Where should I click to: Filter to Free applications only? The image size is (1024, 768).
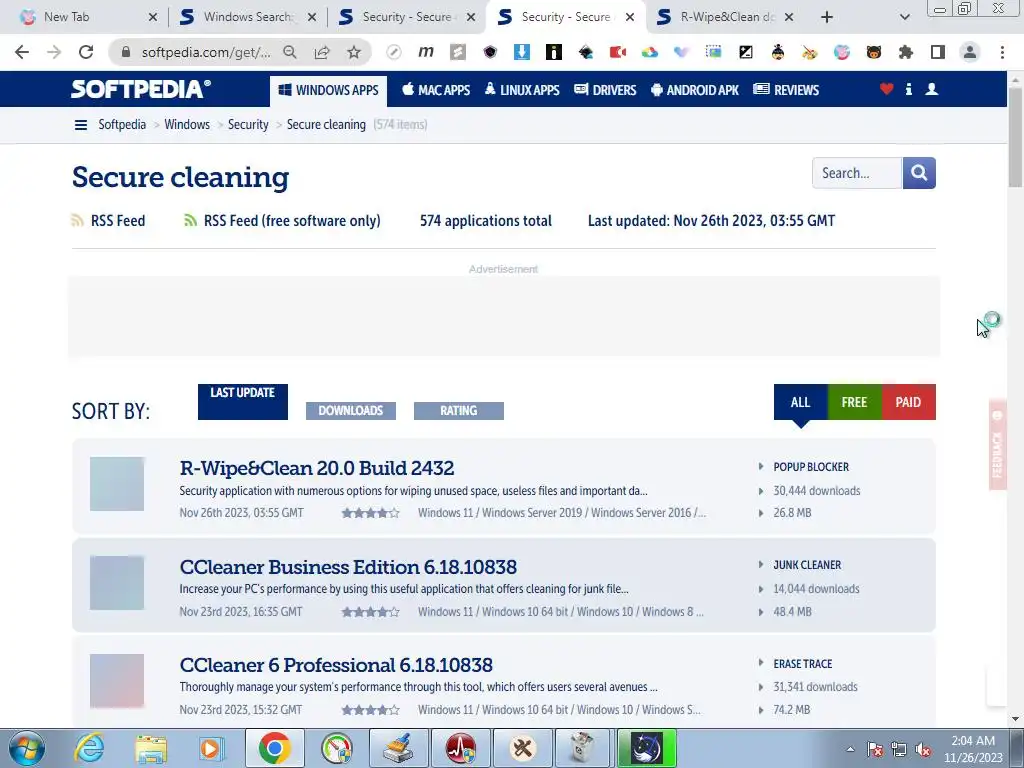(x=855, y=402)
